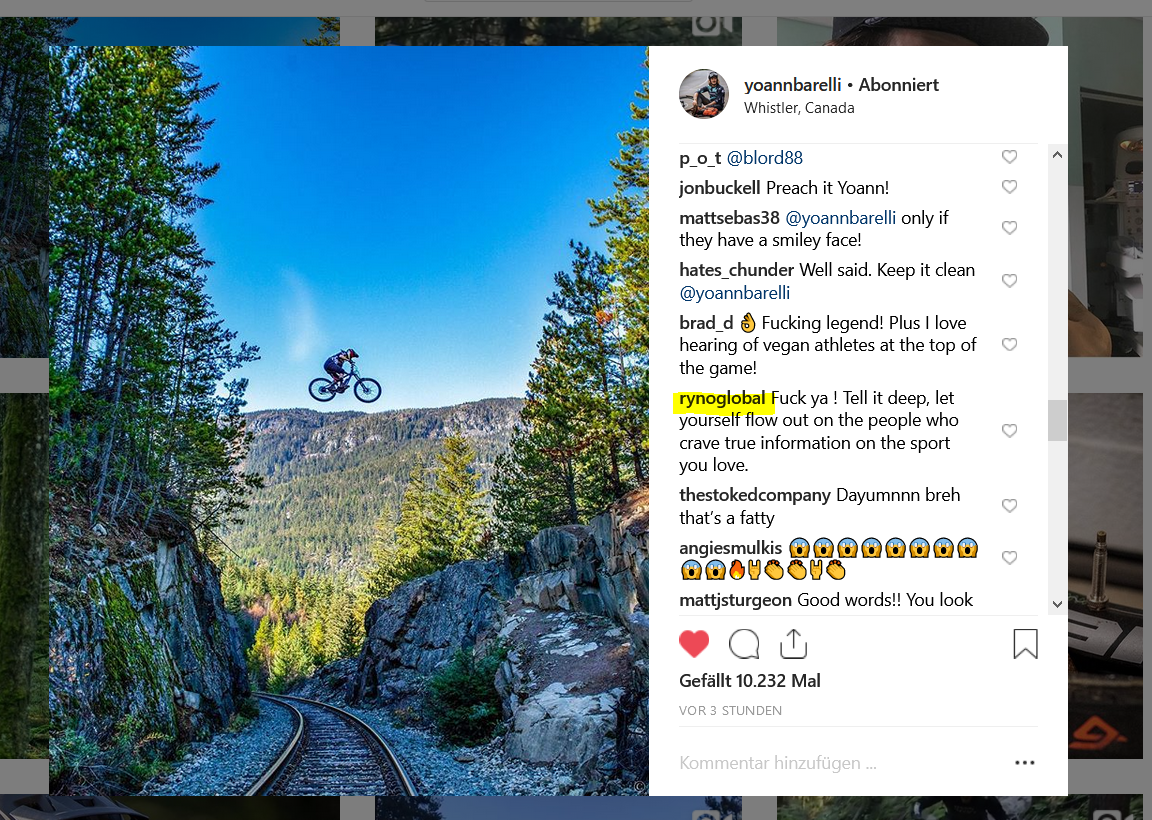Open the @blord88 mention link
This screenshot has height=820, width=1152.
764,158
